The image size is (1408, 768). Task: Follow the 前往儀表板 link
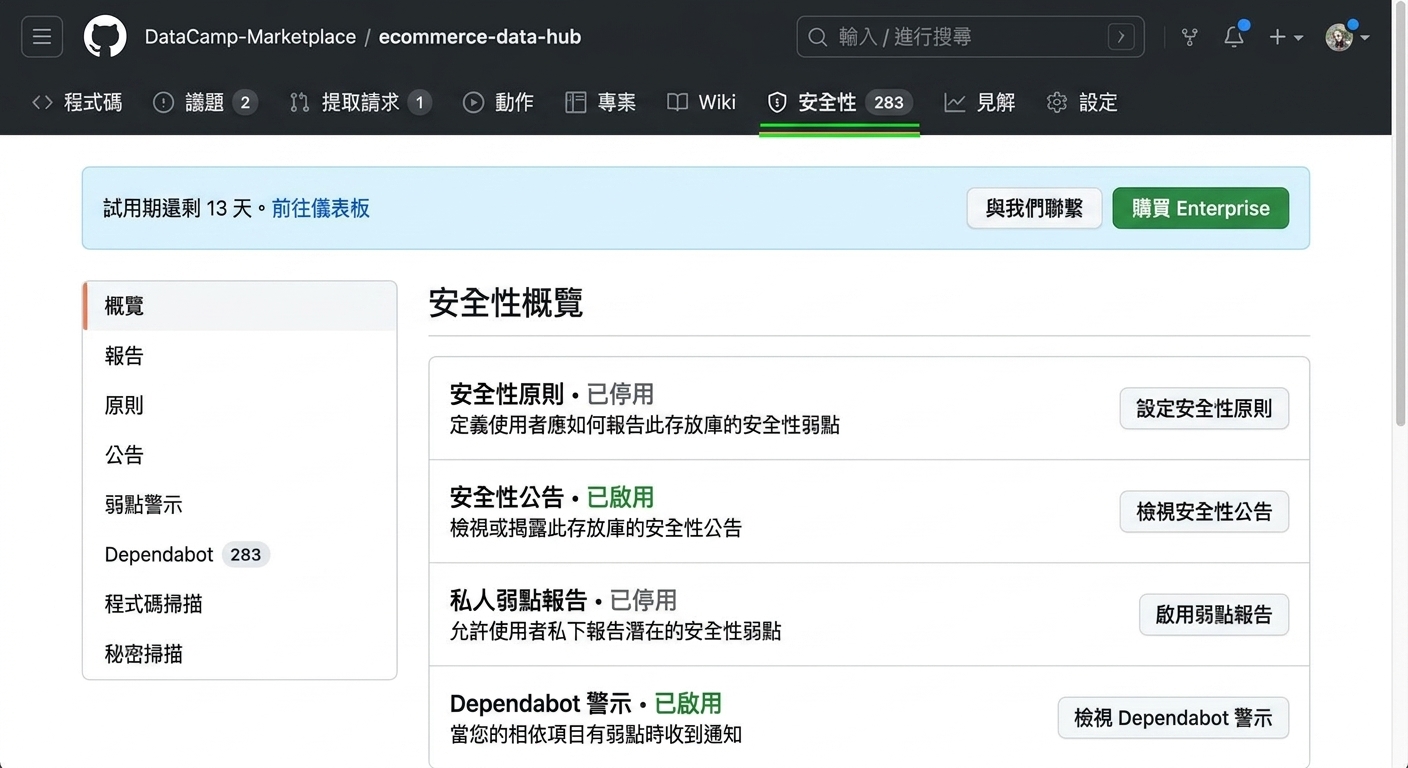[x=321, y=208]
